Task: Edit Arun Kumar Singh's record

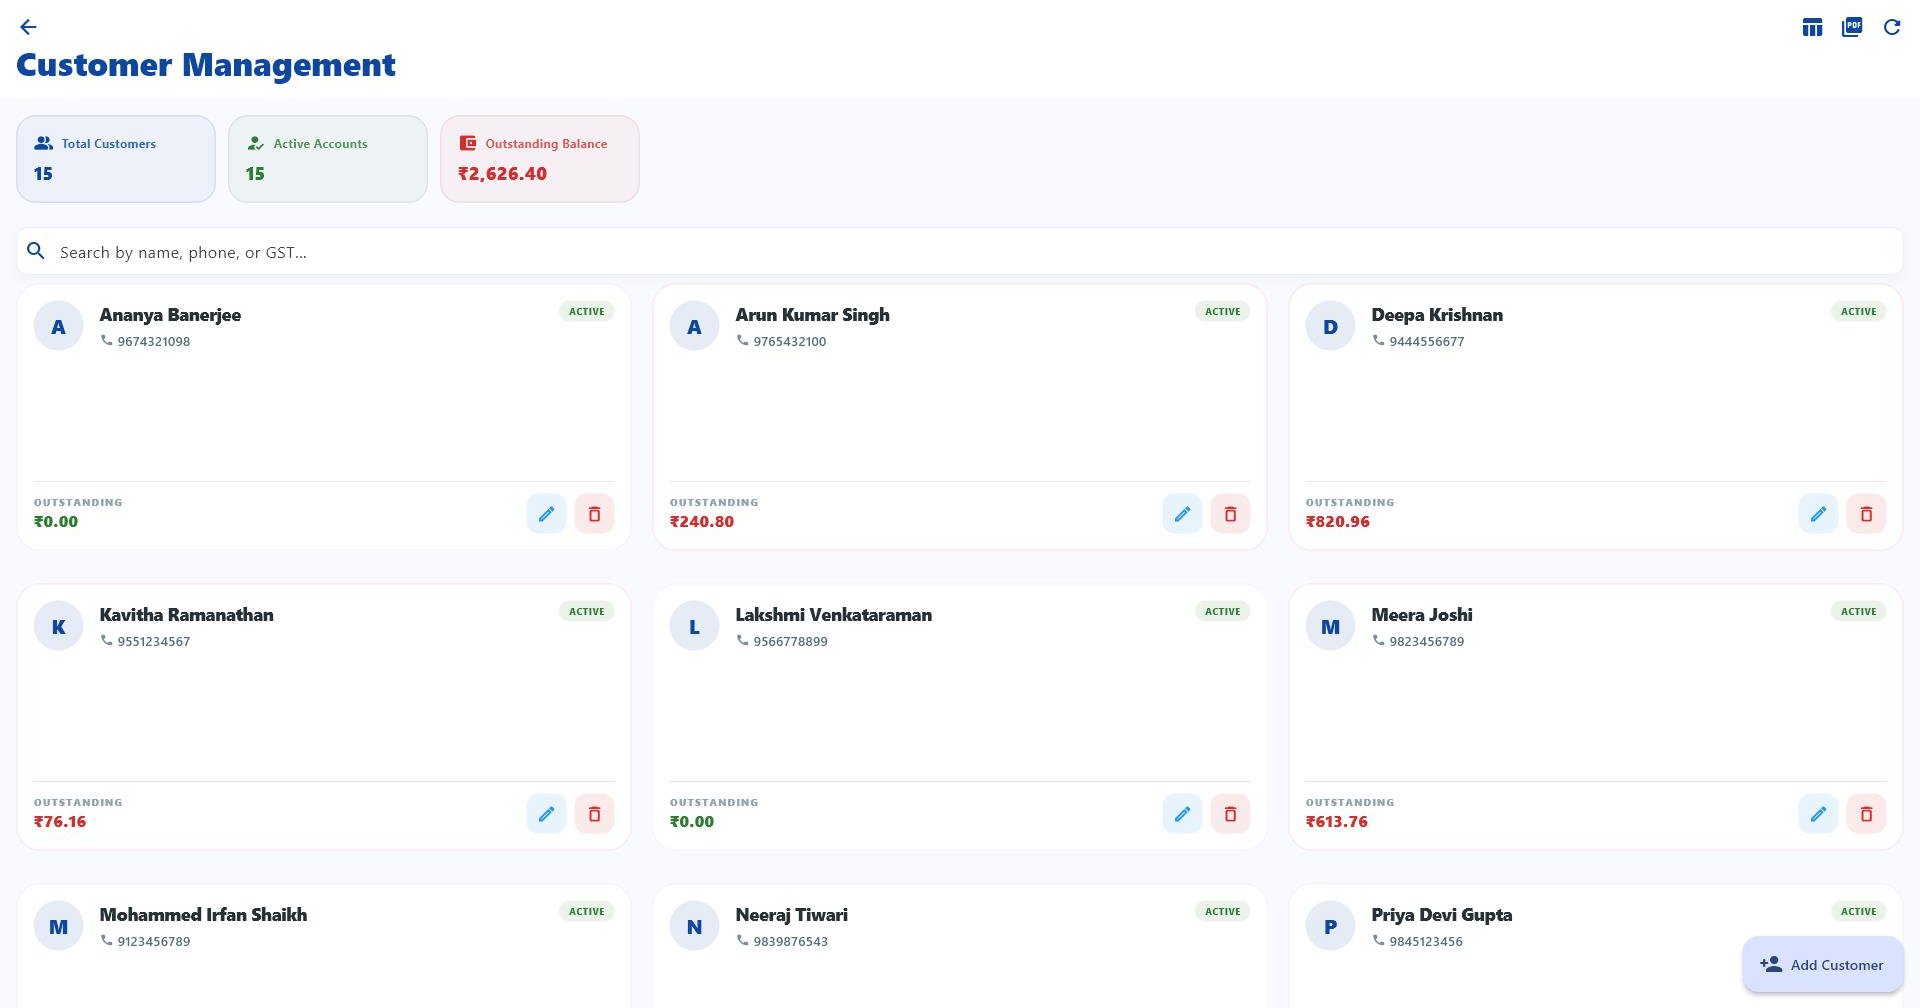Action: pos(1182,514)
